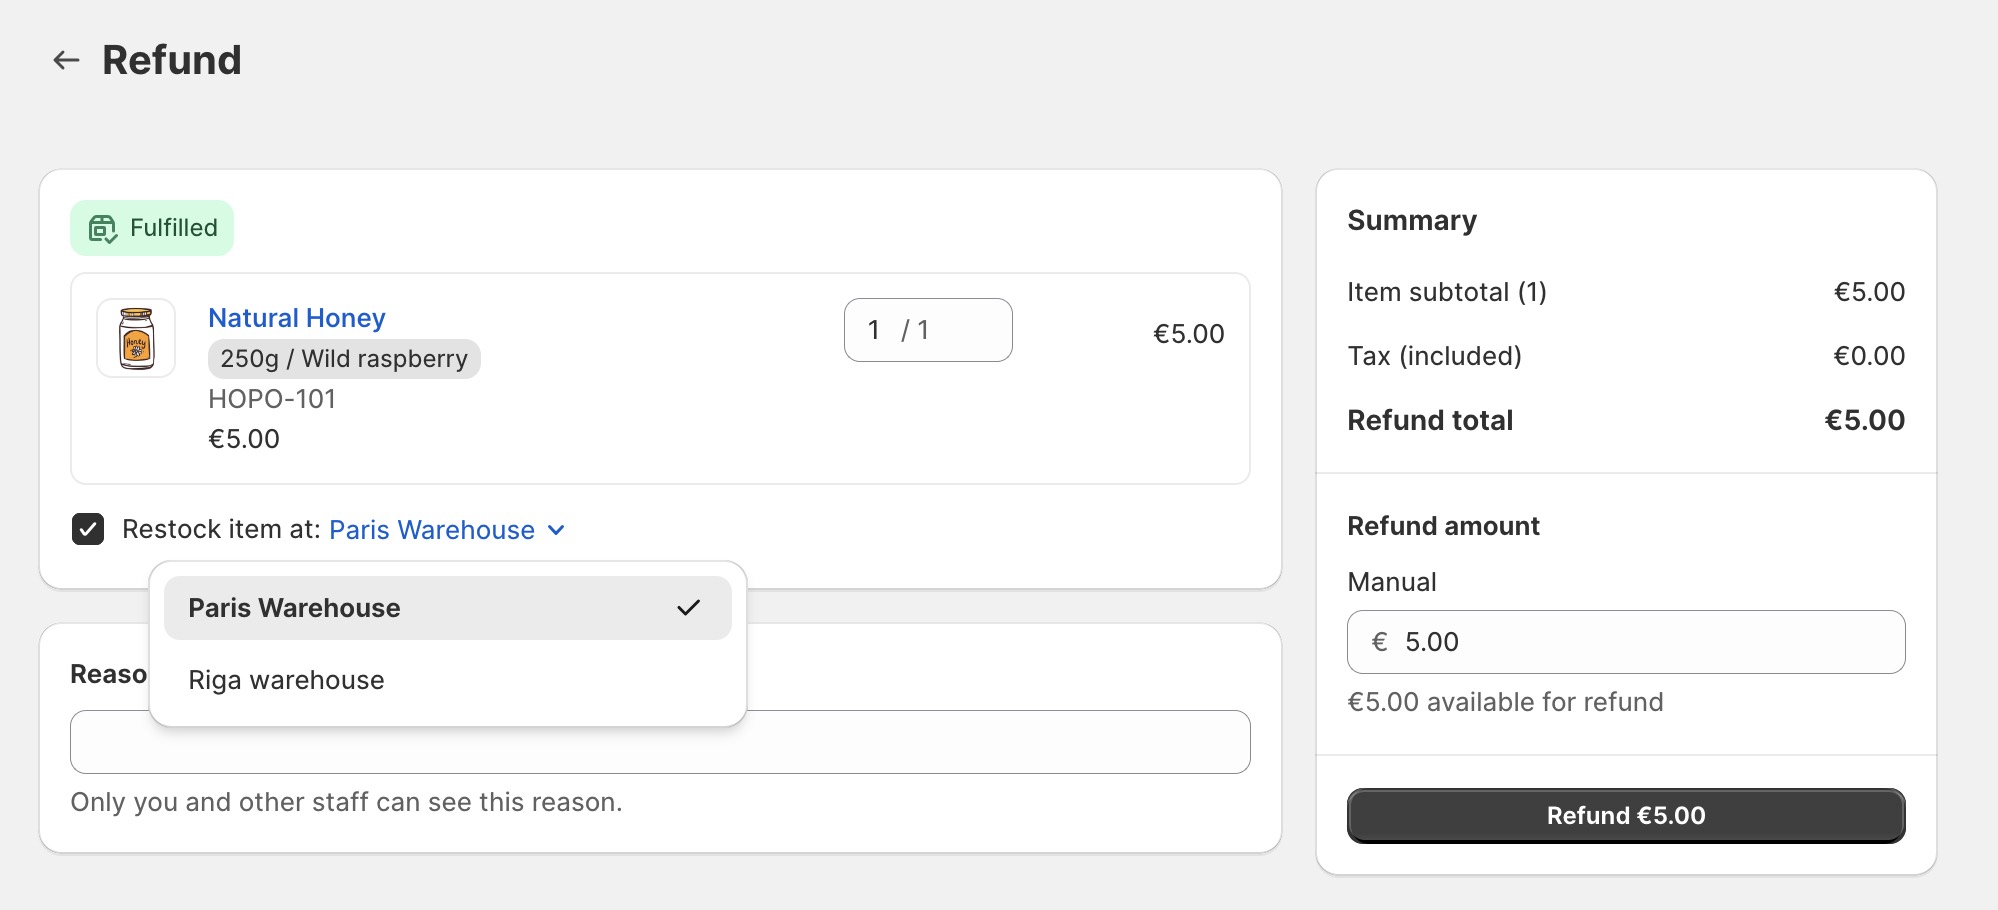
Task: Click the refund quantity field
Action: tap(927, 330)
